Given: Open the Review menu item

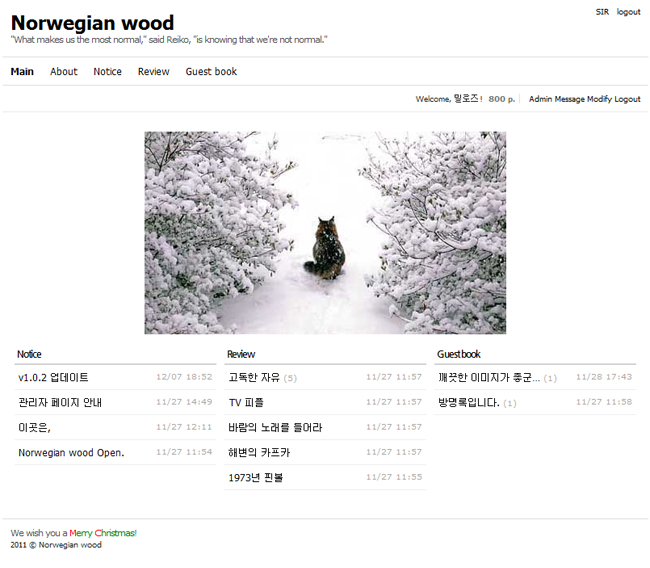Looking at the screenshot, I should 154,72.
